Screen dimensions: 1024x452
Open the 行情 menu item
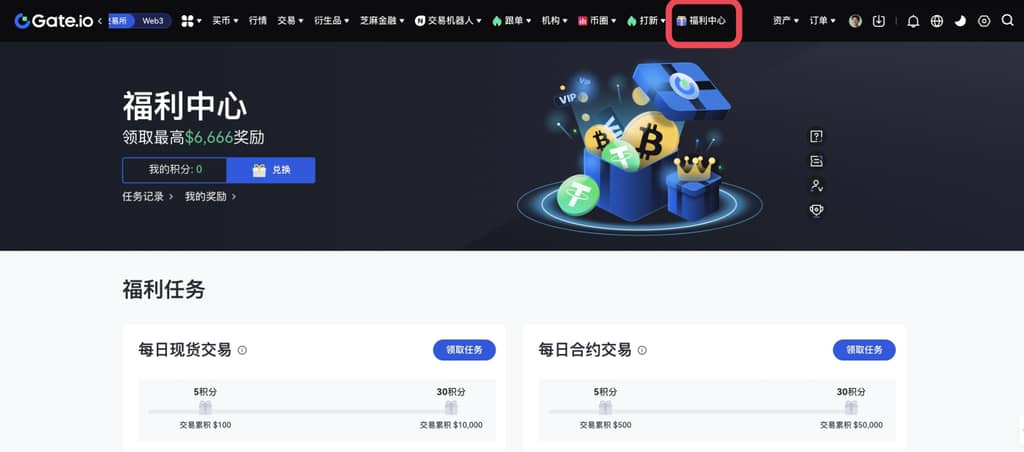click(x=258, y=21)
